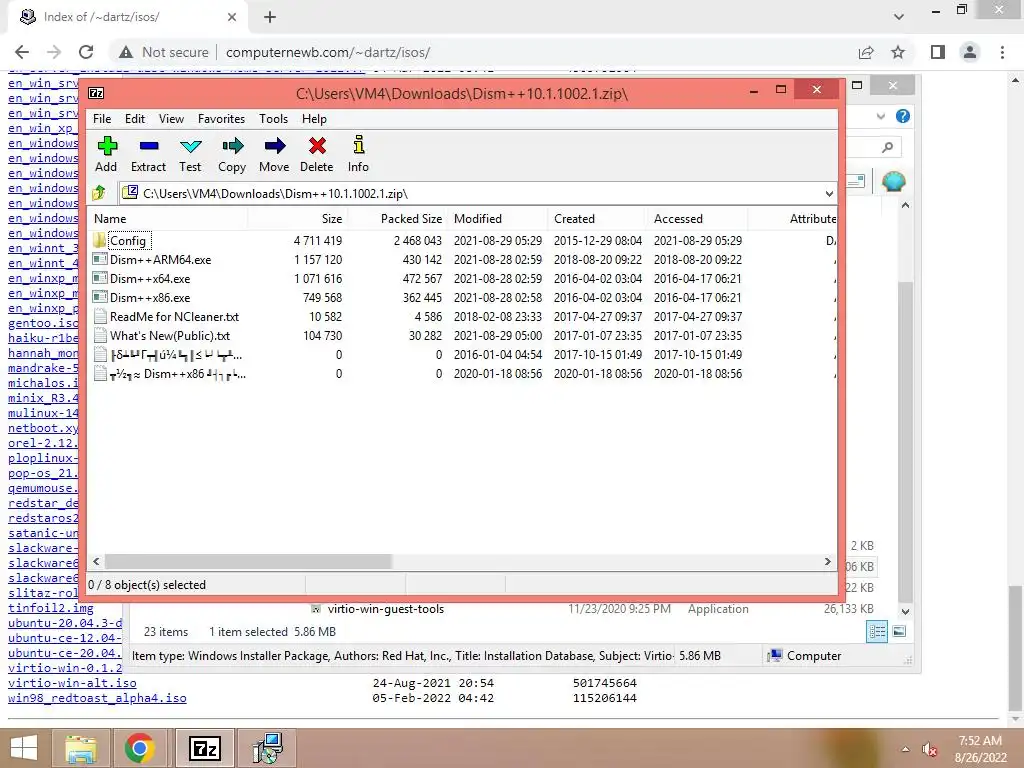Expand the Explorer ribbon chevron
Viewport: 1024px width, 768px height.
pyautogui.click(x=881, y=116)
